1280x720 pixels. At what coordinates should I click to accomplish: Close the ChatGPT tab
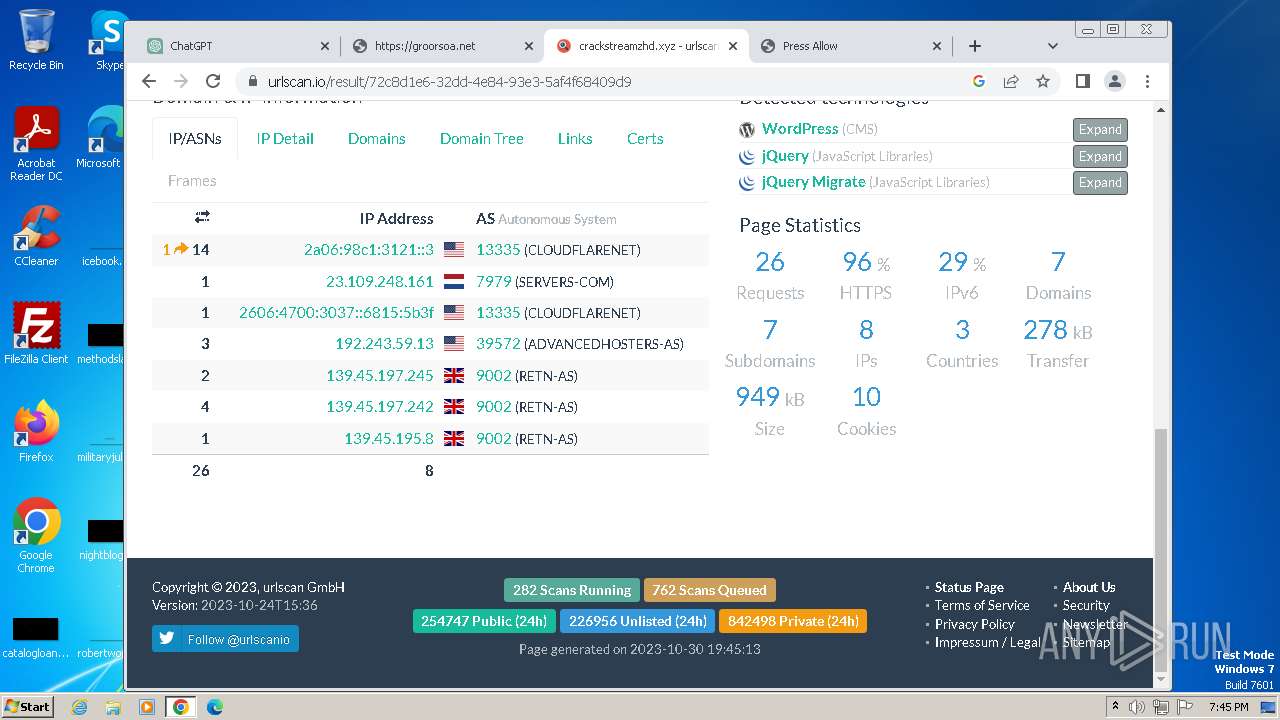(325, 46)
